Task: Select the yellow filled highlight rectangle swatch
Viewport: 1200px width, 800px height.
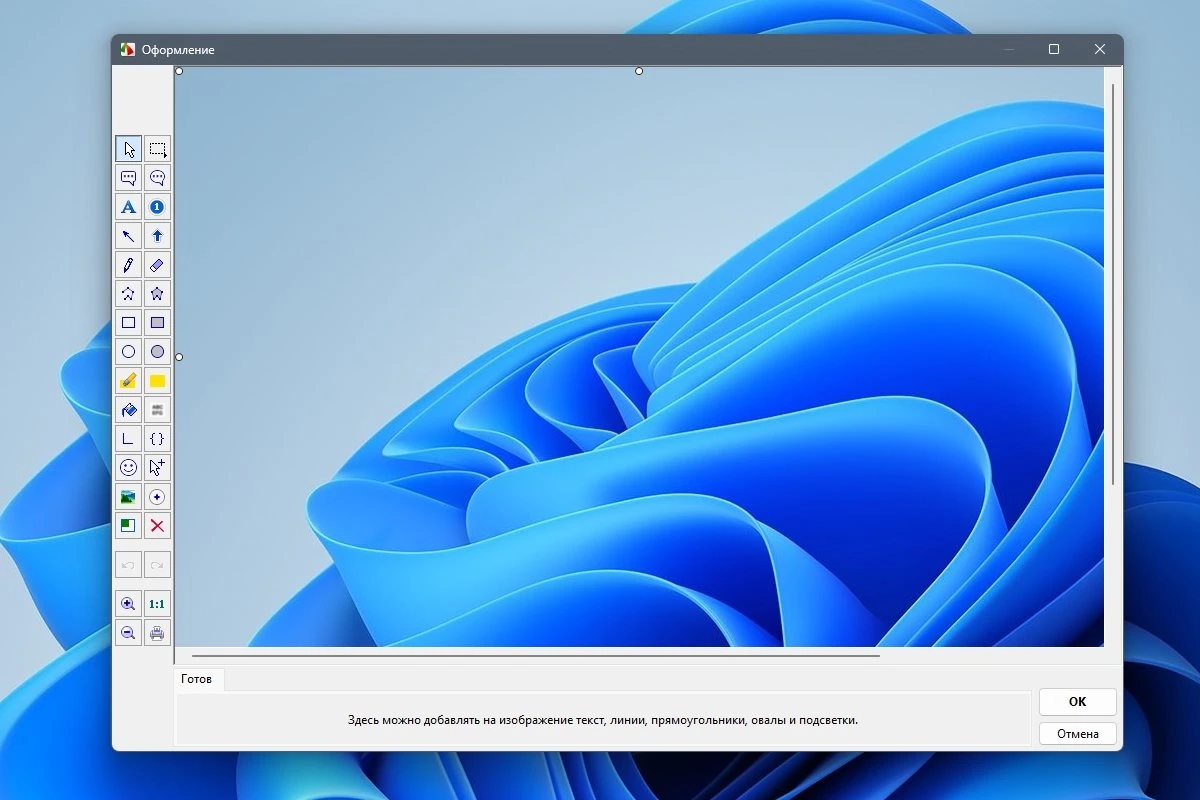Action: [157, 381]
